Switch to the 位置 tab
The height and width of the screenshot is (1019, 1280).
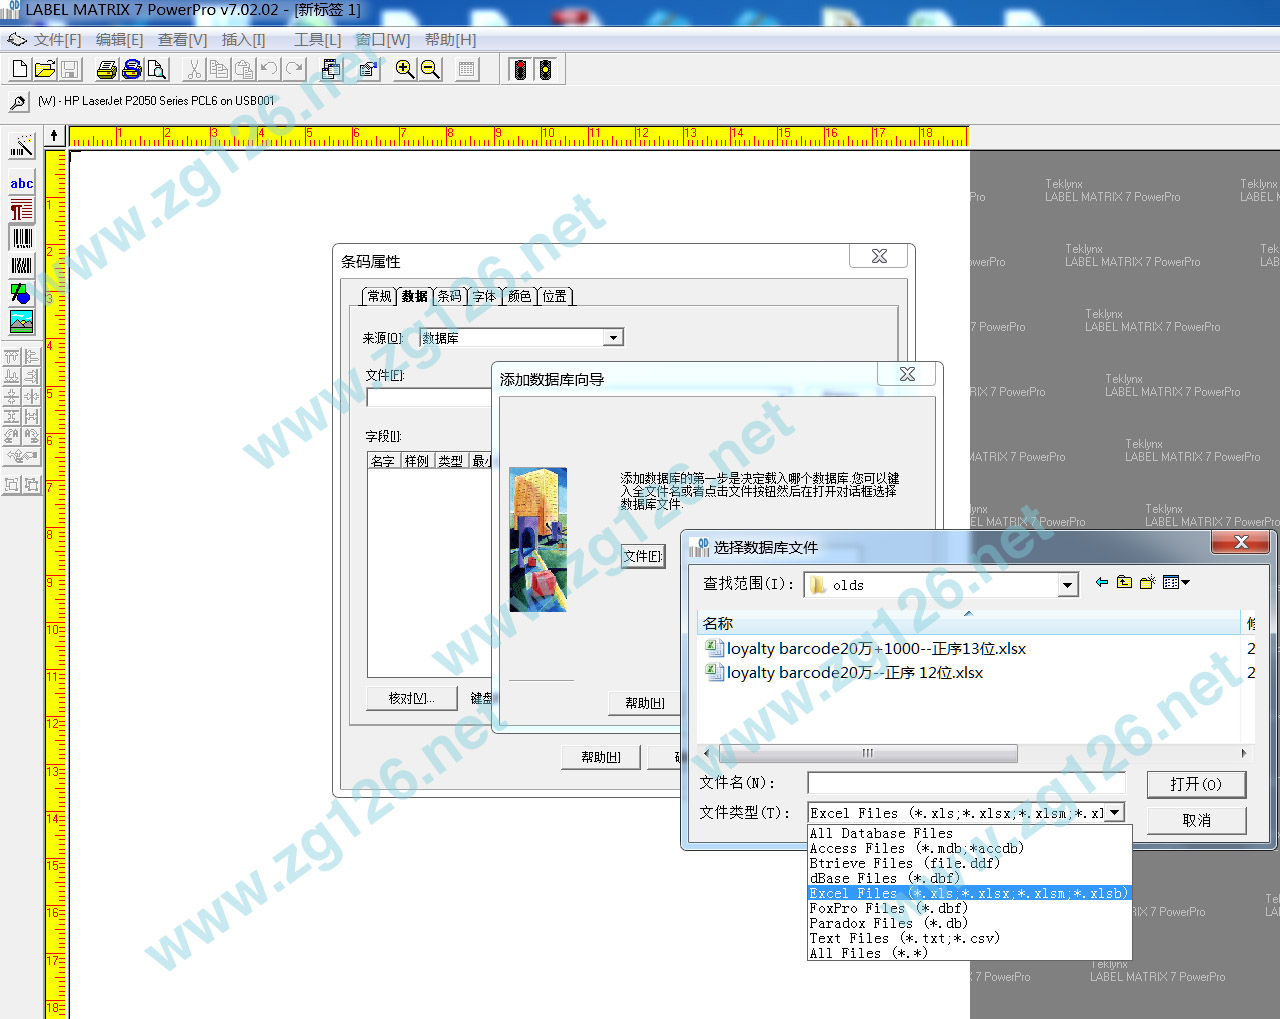tap(554, 296)
